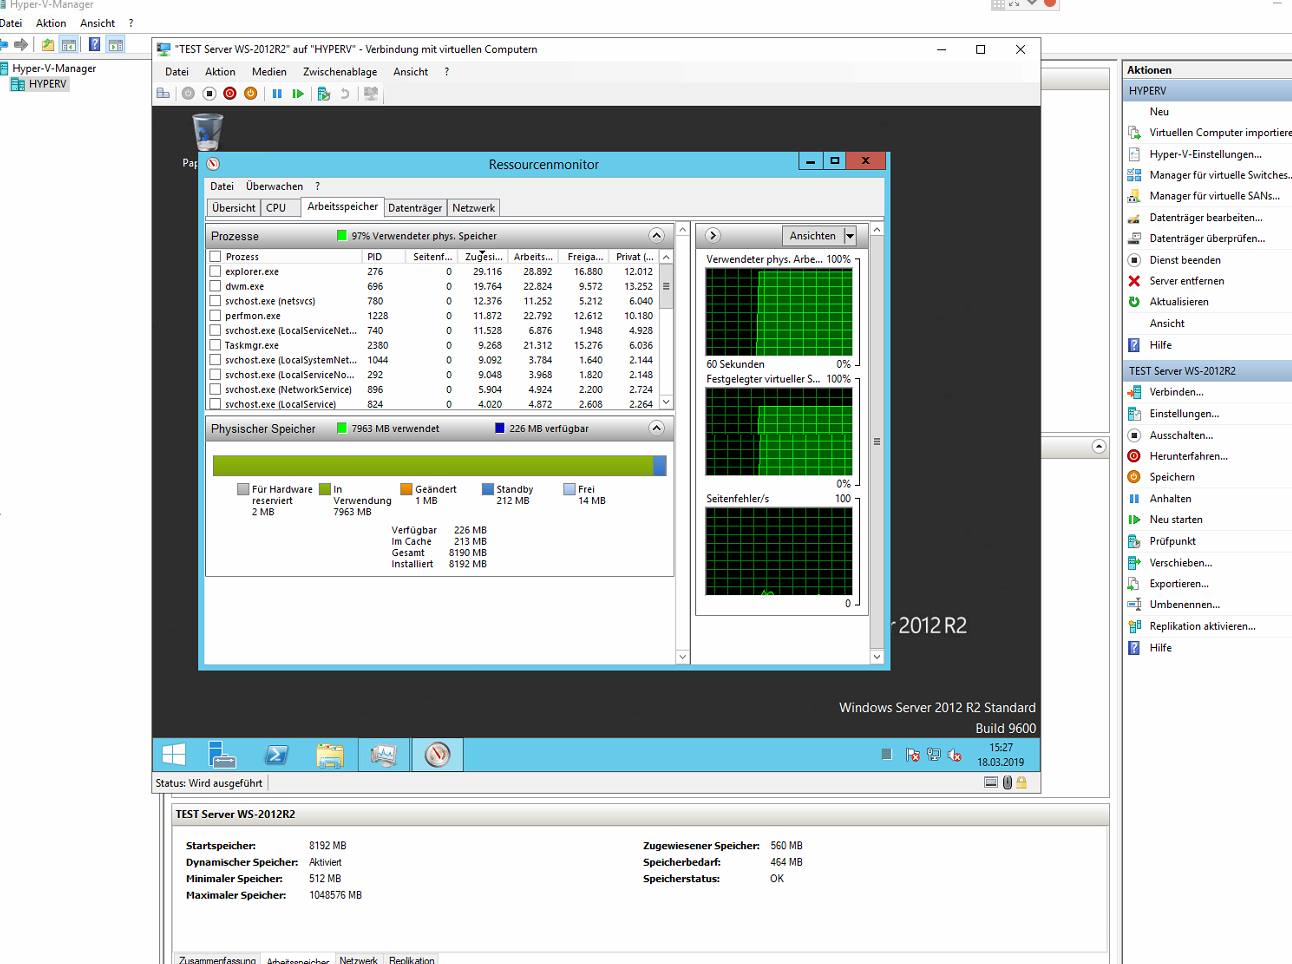1292x964 pixels.
Task: Check the svchost.exe (LocalSystemNet...) checkbox
Action: click(215, 360)
